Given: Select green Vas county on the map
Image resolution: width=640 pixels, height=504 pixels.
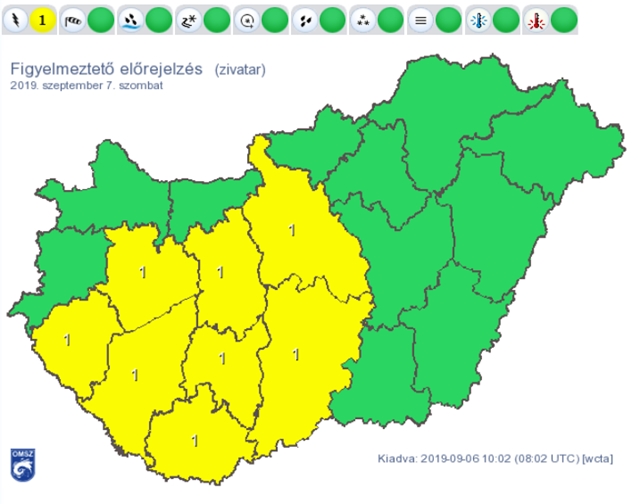Looking at the screenshot, I should coord(67,267).
